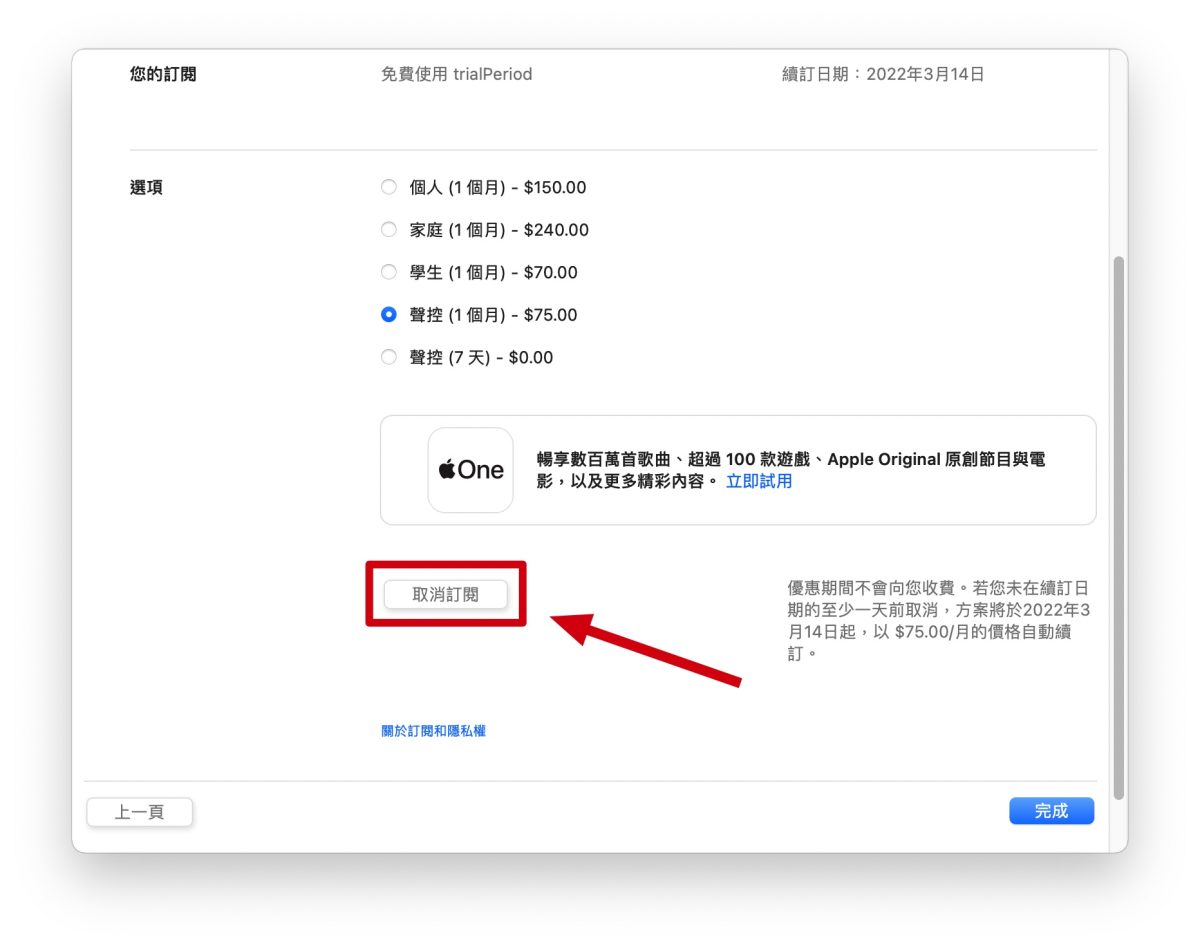The height and width of the screenshot is (948, 1200).
Task: Click the 優惠期間不會向您收費 notice text
Action: pyautogui.click(x=939, y=620)
